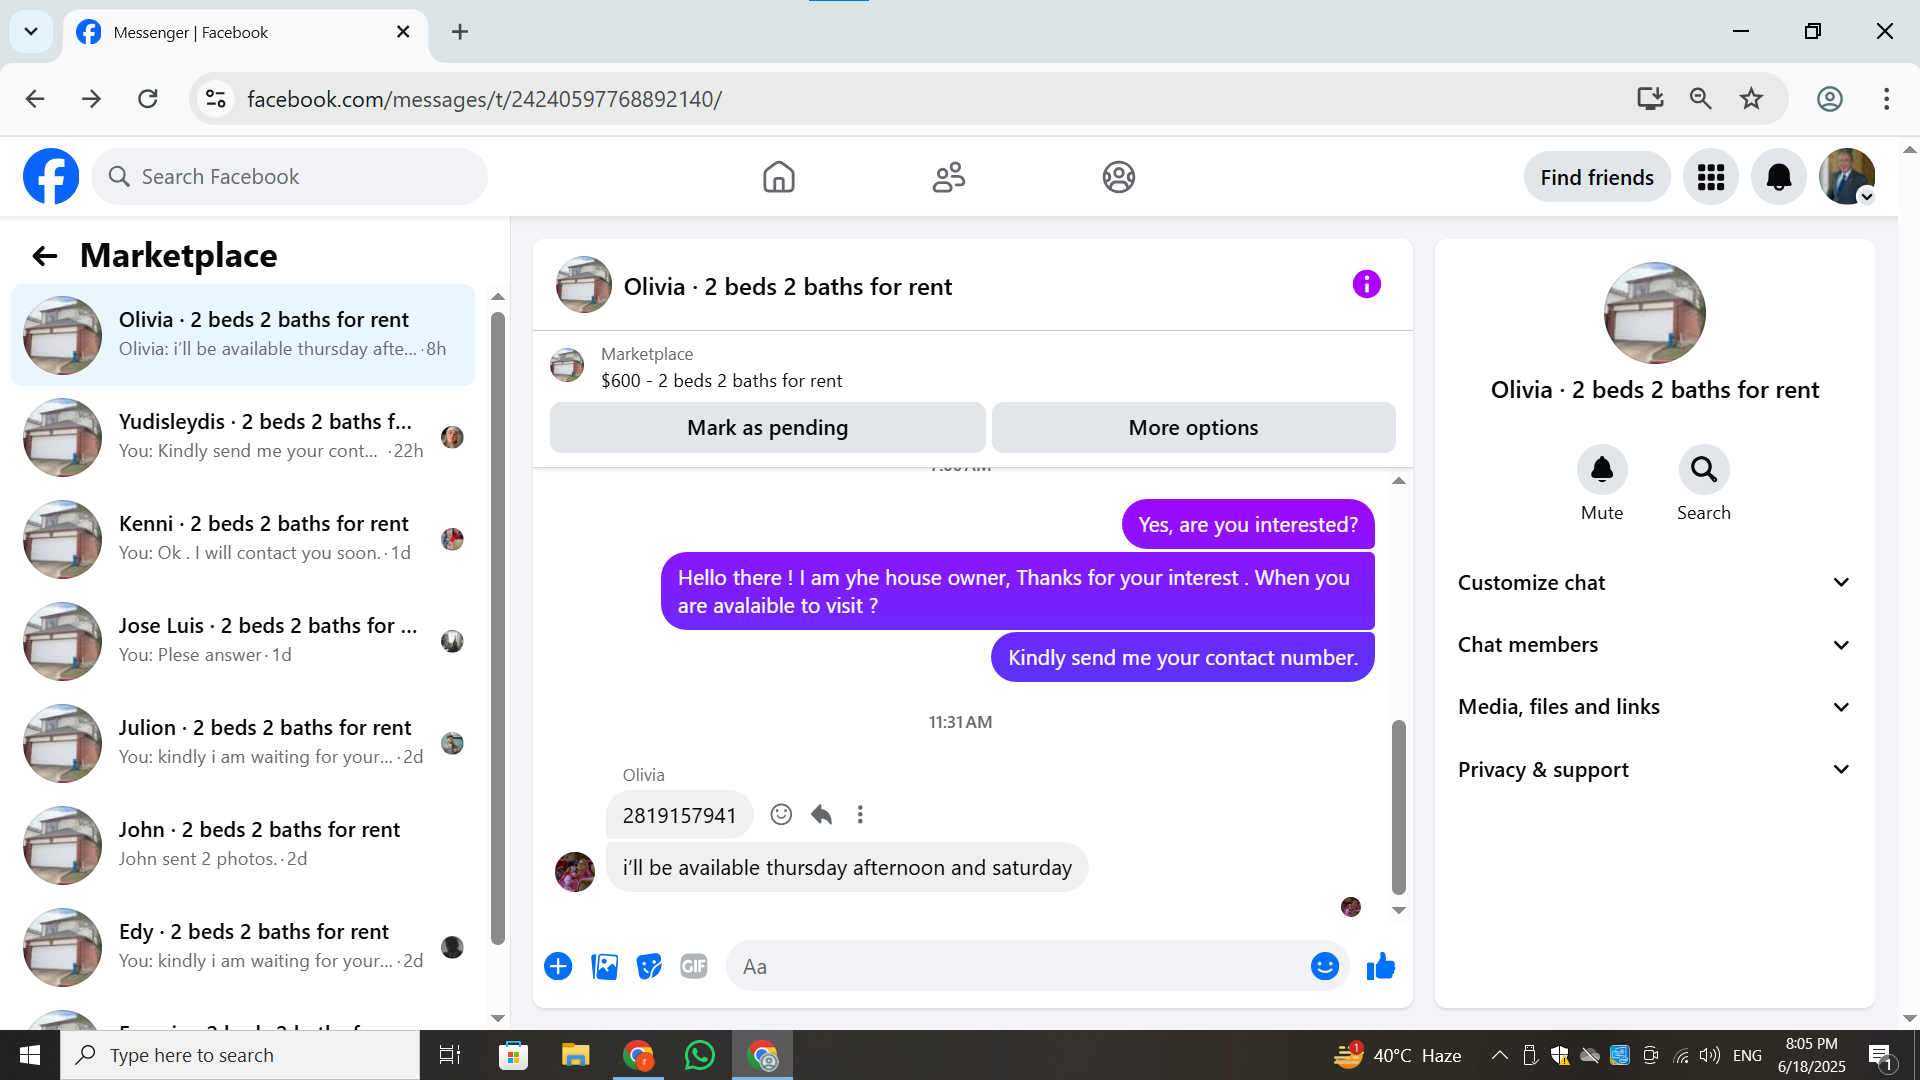The height and width of the screenshot is (1080, 1920).
Task: Open Microsoft Store from the taskbar
Action: [x=513, y=1055]
